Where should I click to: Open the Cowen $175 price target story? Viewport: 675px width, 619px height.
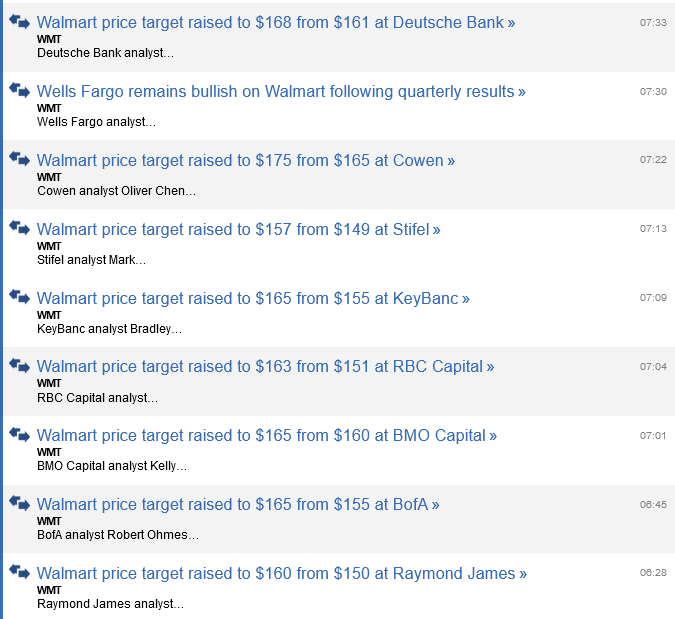pos(240,160)
